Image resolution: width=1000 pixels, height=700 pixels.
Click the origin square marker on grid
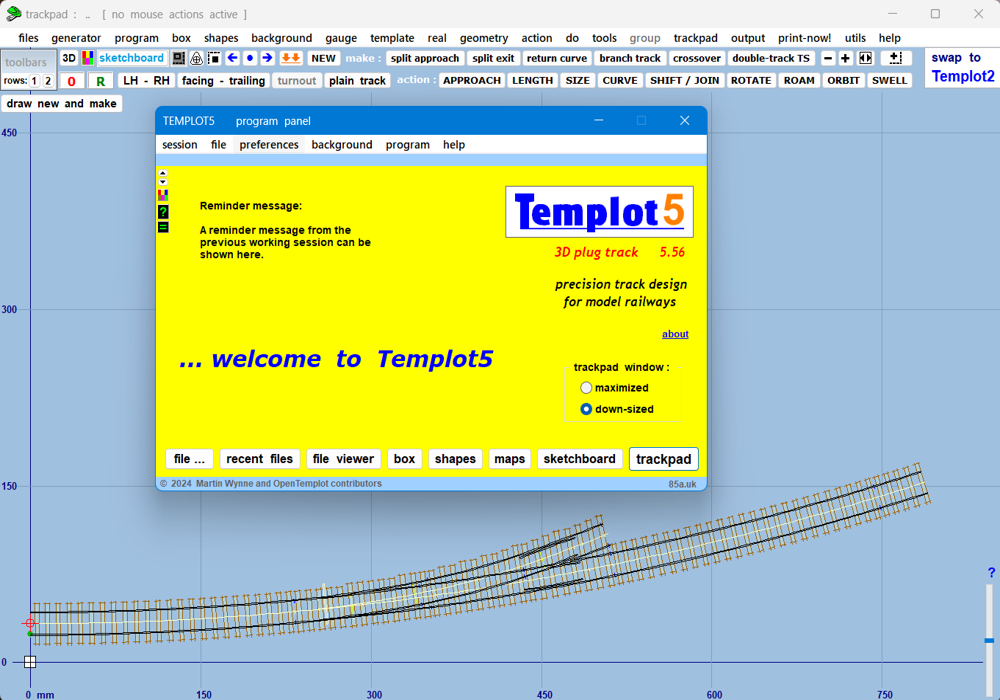(x=30, y=662)
